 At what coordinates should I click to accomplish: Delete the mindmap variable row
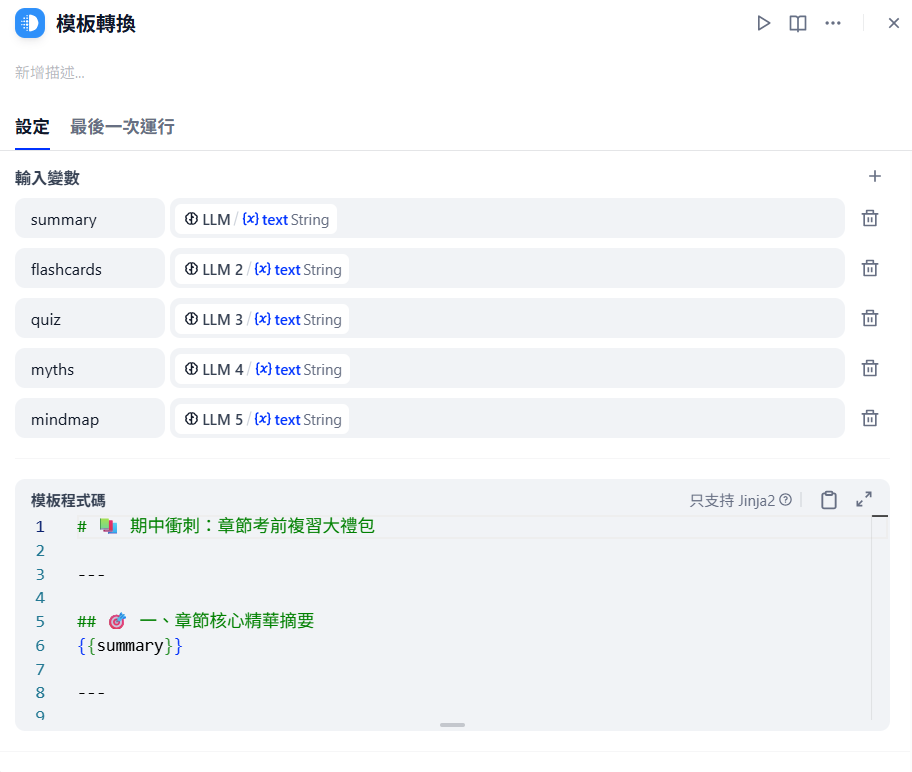[870, 418]
